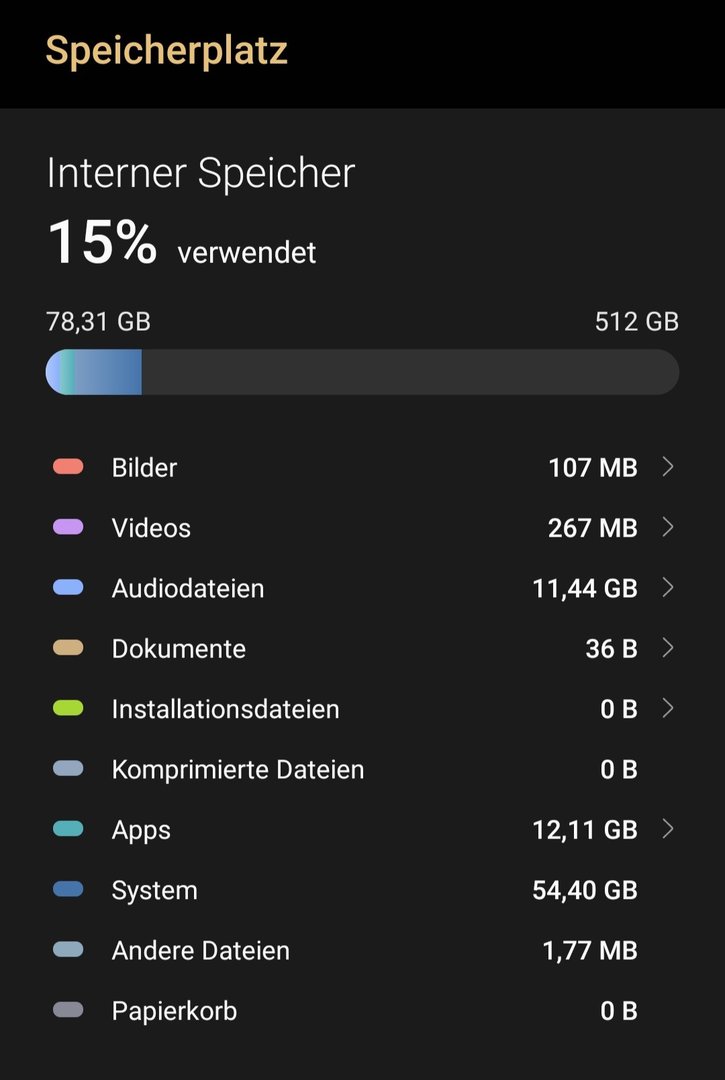Click the gray Papierkorb color pill
Screen dimensions: 725x1080
click(x=68, y=1010)
